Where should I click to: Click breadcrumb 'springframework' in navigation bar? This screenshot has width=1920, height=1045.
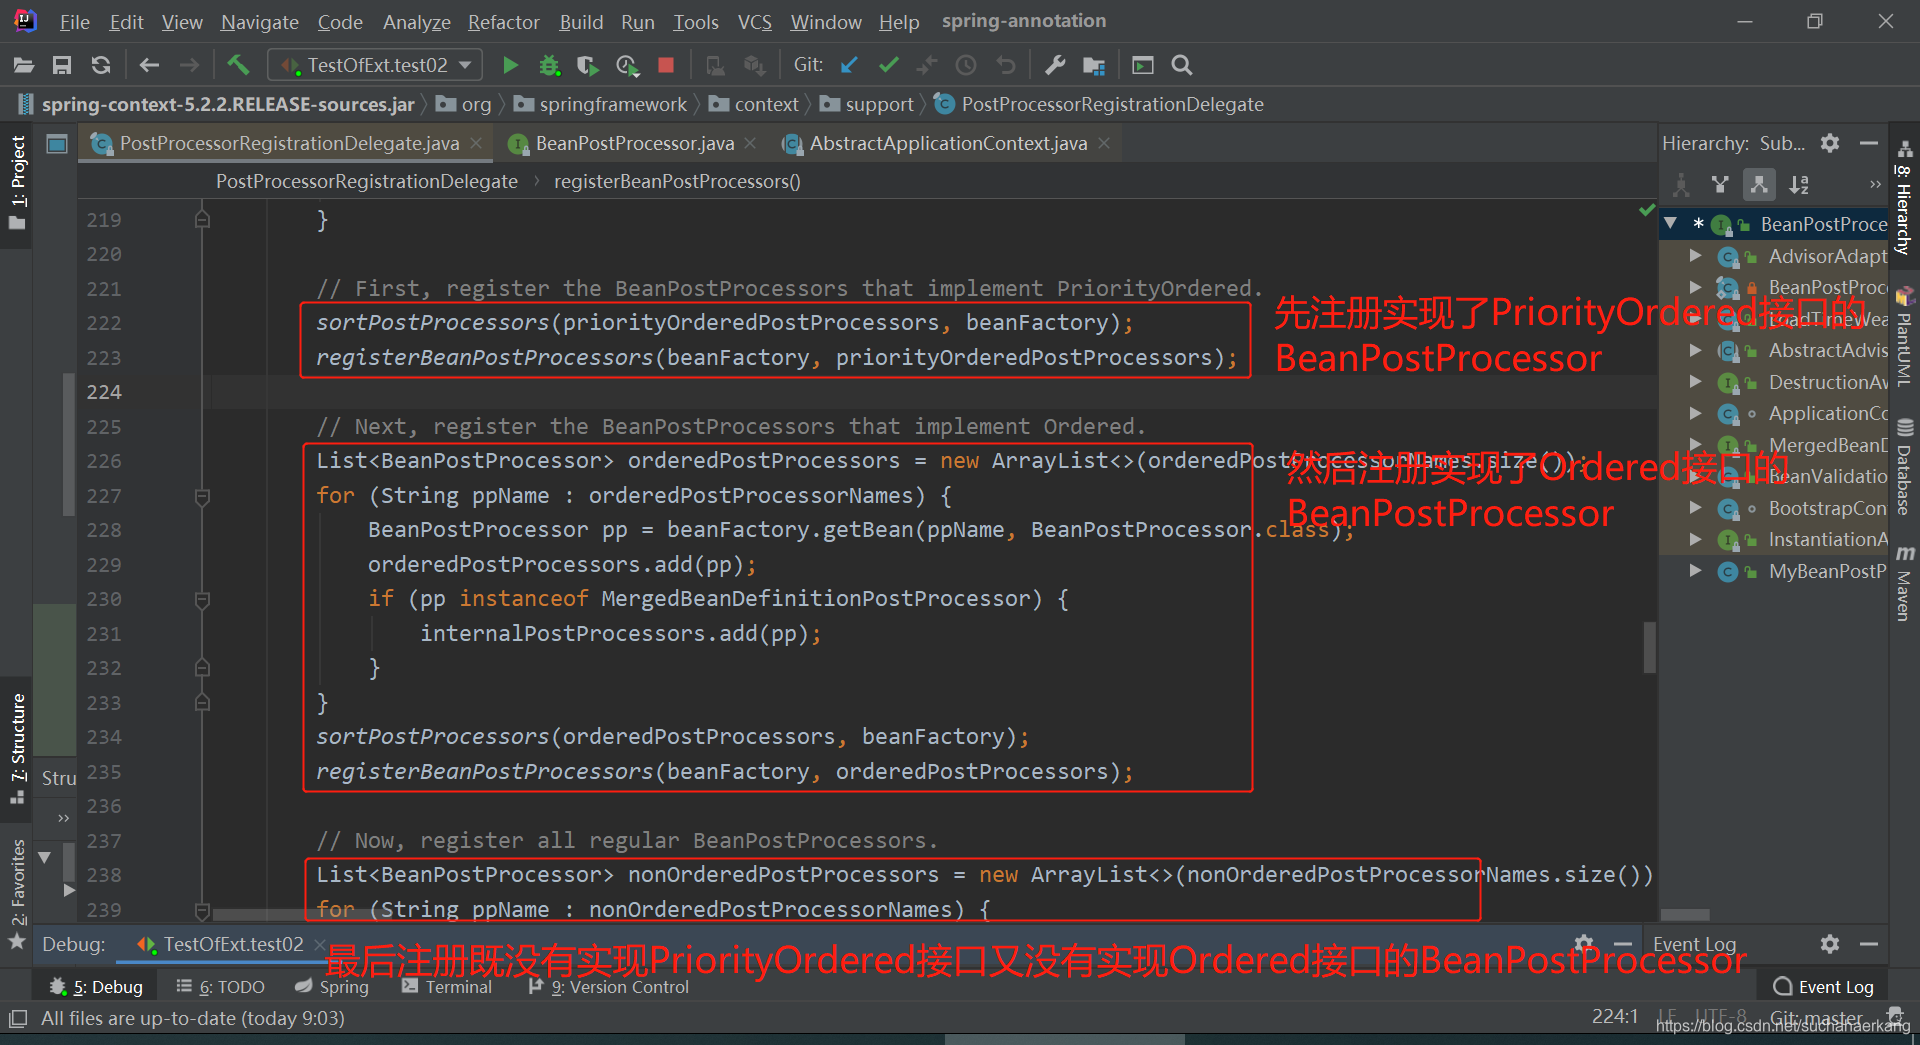point(613,104)
